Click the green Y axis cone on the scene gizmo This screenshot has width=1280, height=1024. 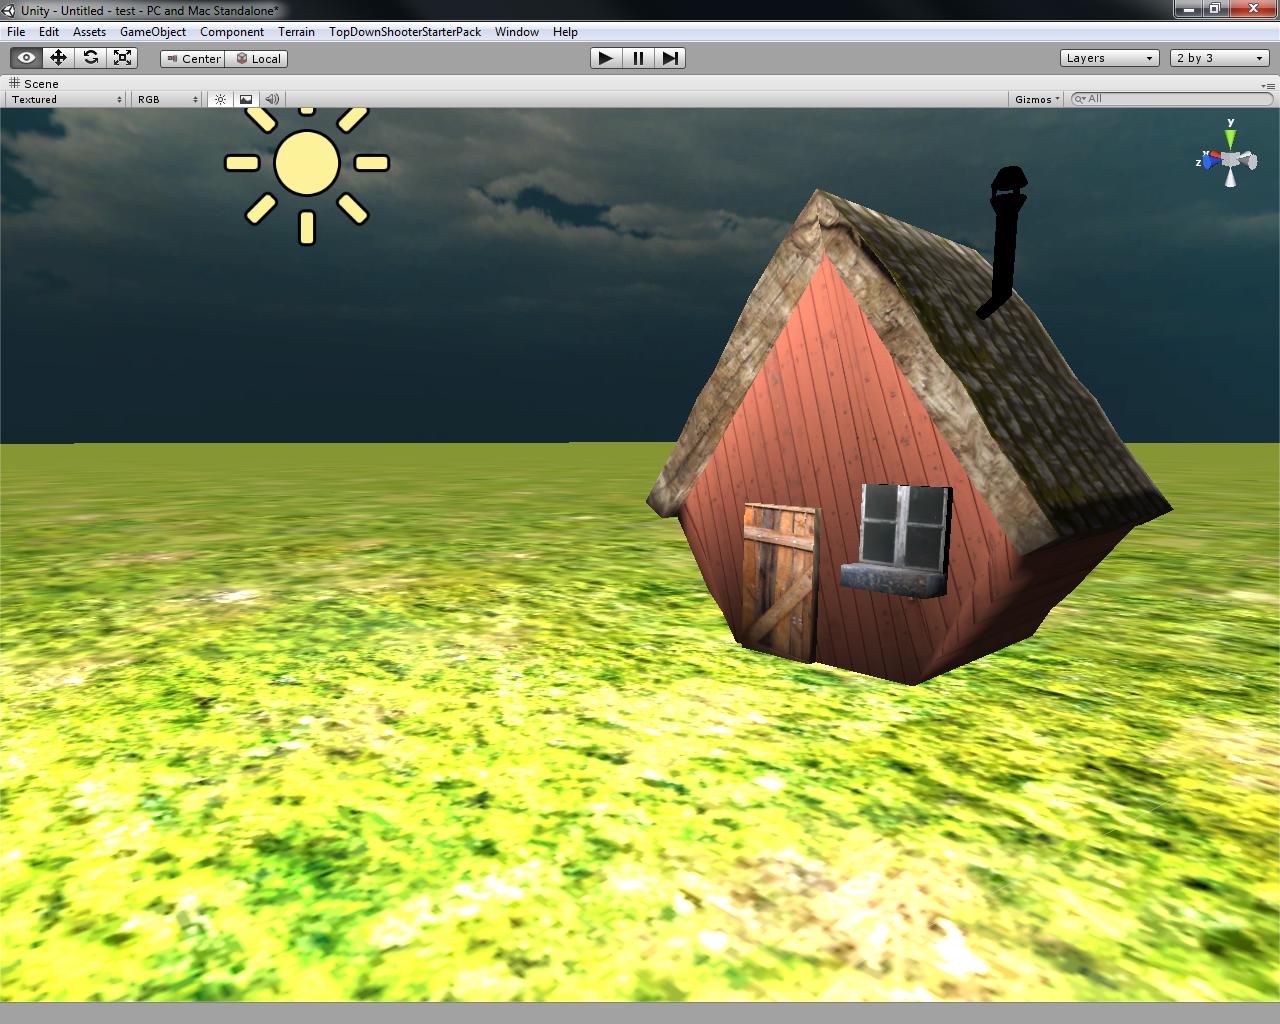pyautogui.click(x=1233, y=134)
